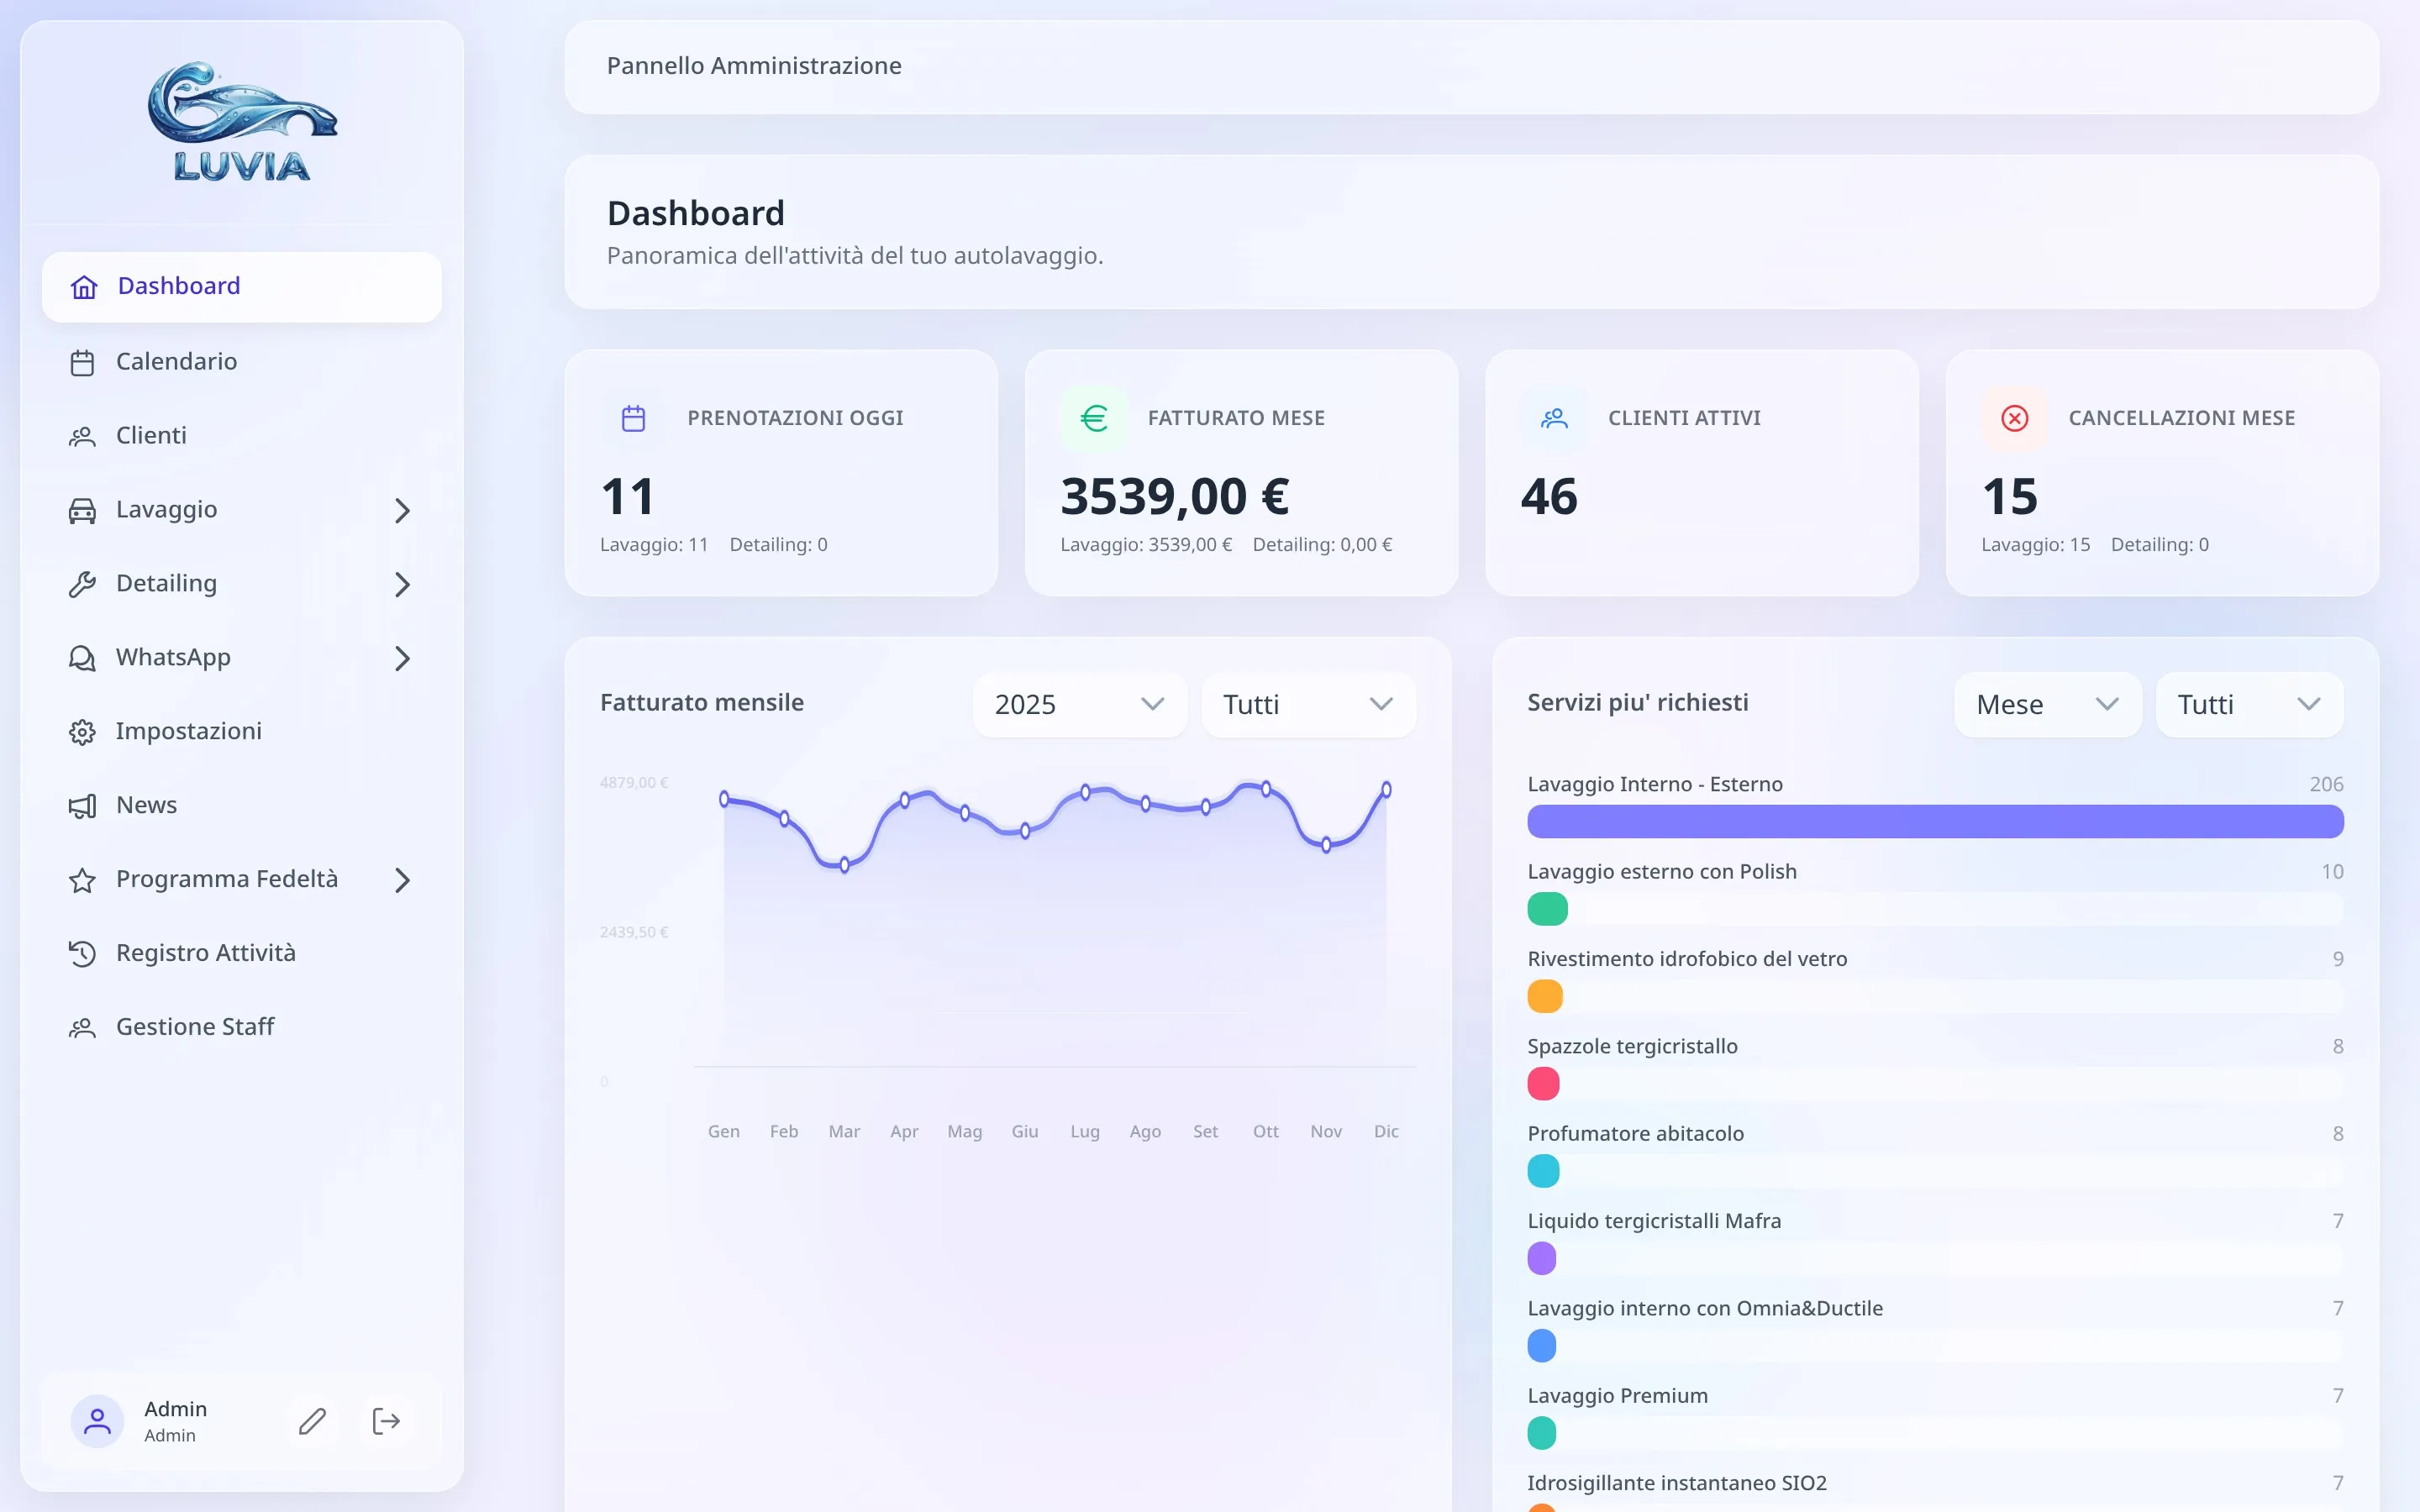Viewport: 2420px width, 1512px height.
Task: Click the Clienti people icon
Action: pyautogui.click(x=82, y=436)
